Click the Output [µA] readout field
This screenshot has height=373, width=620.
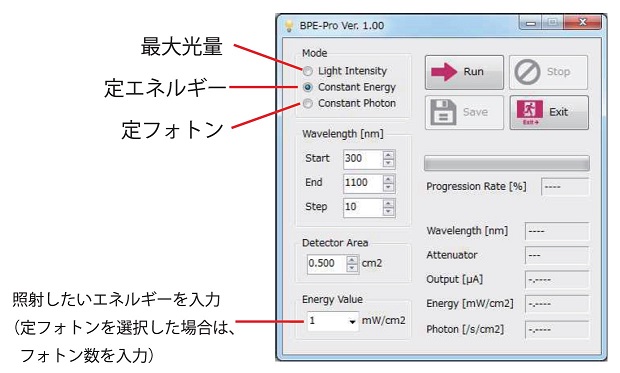coord(557,280)
